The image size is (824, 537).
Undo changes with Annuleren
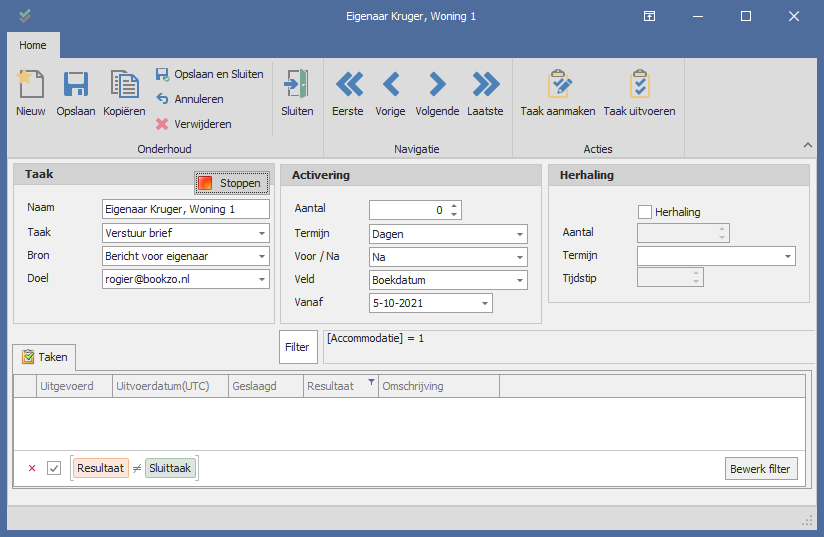190,99
